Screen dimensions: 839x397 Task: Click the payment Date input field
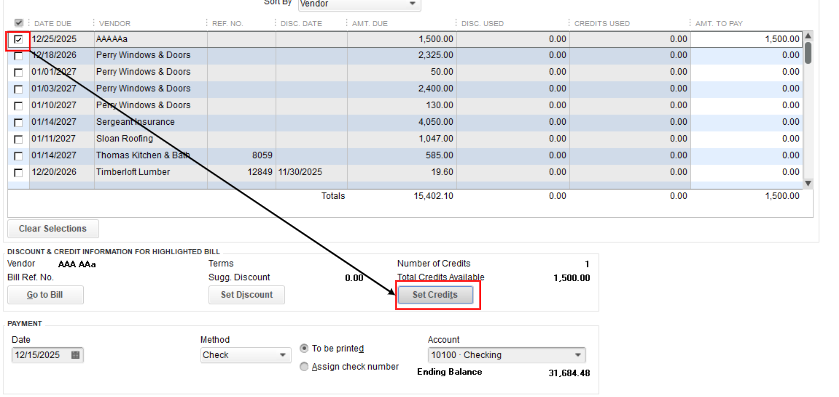pos(41,355)
